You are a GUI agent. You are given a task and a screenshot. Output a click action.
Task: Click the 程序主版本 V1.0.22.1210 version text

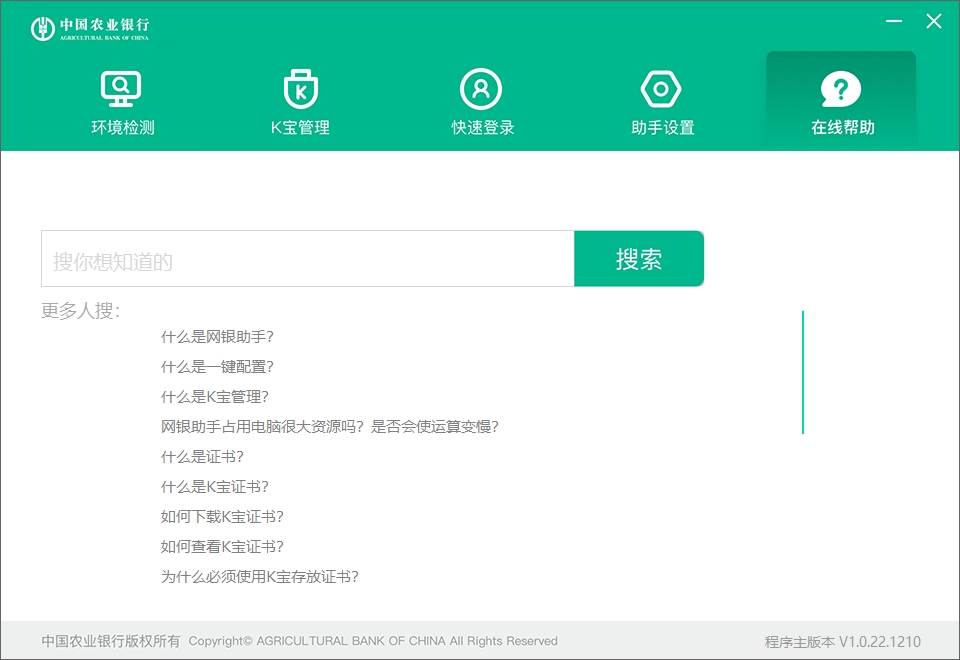(x=842, y=642)
